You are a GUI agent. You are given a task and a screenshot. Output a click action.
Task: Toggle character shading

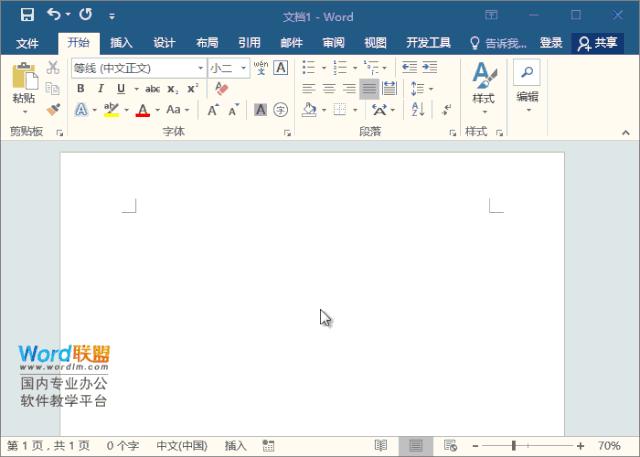tap(260, 109)
